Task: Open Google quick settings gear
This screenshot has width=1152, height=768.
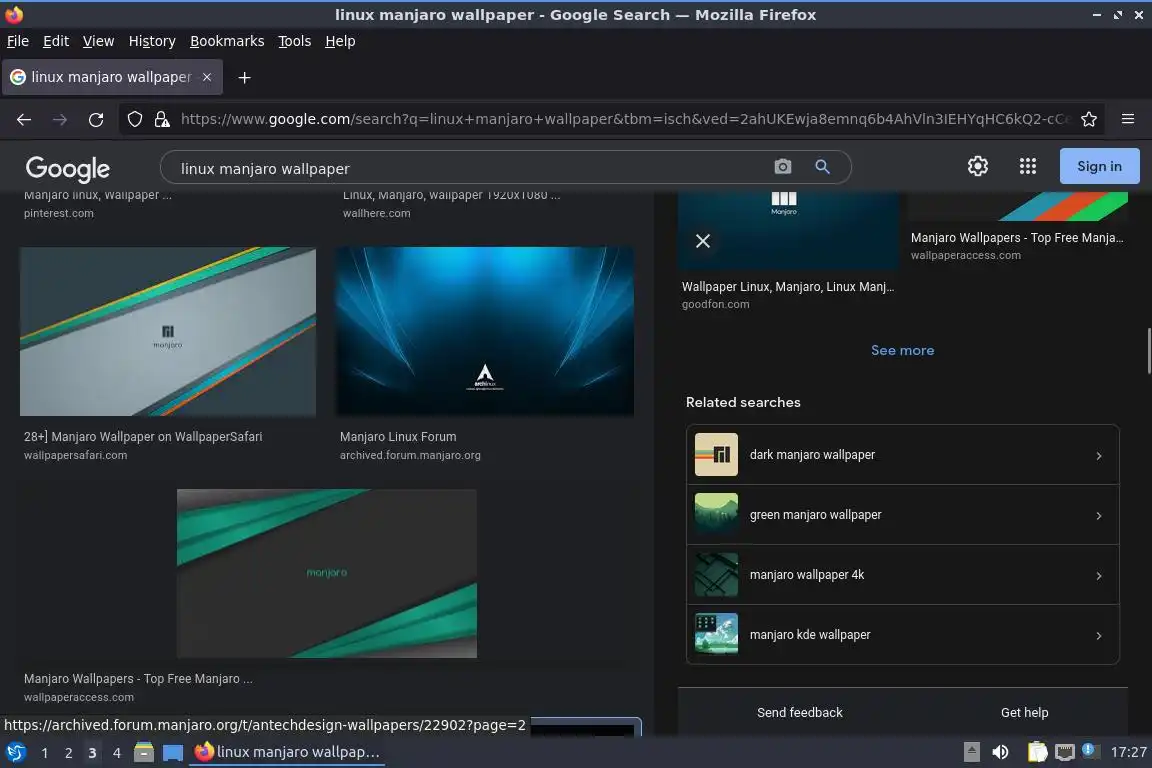Action: click(x=977, y=166)
